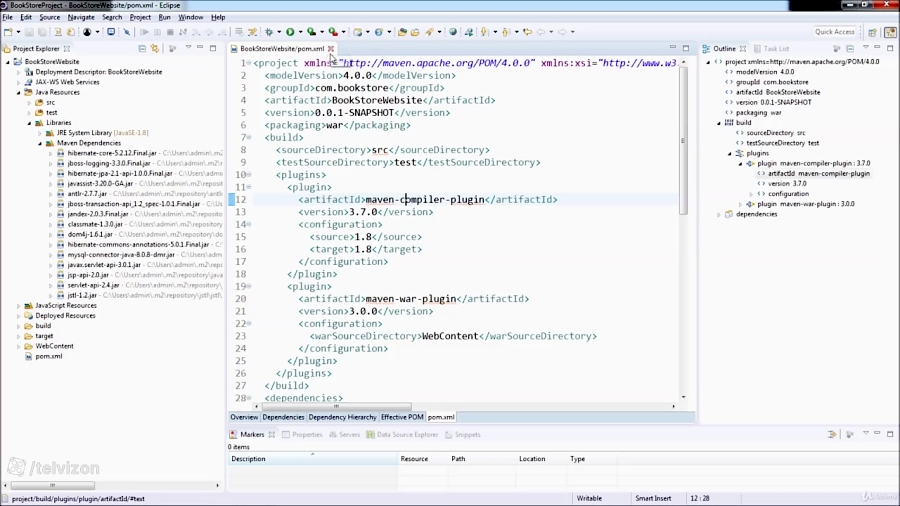The width and height of the screenshot is (900, 506).
Task: Open the Window menu
Action: 191,17
